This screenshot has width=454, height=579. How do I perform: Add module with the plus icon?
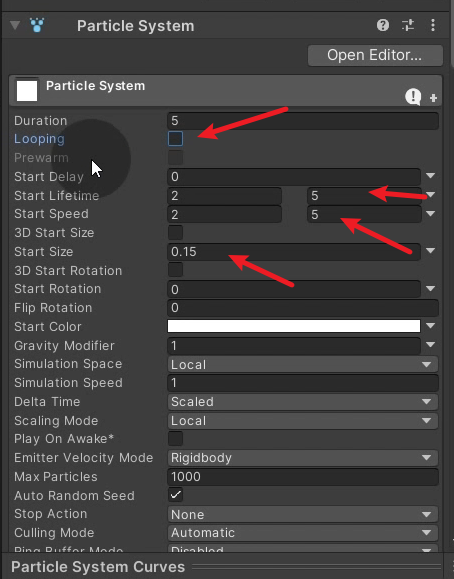(433, 98)
